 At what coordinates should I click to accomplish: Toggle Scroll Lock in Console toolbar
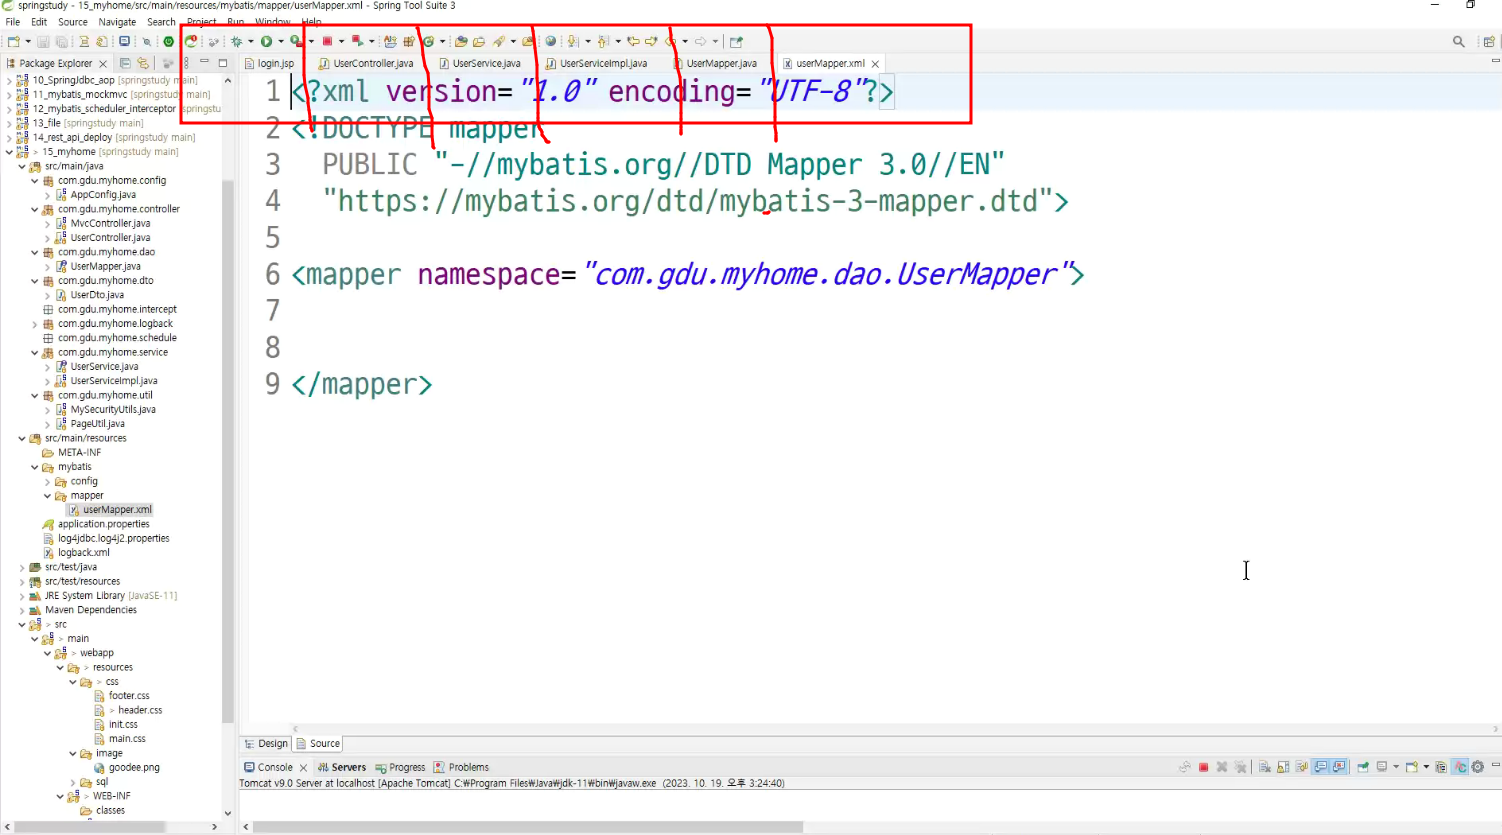click(1283, 767)
